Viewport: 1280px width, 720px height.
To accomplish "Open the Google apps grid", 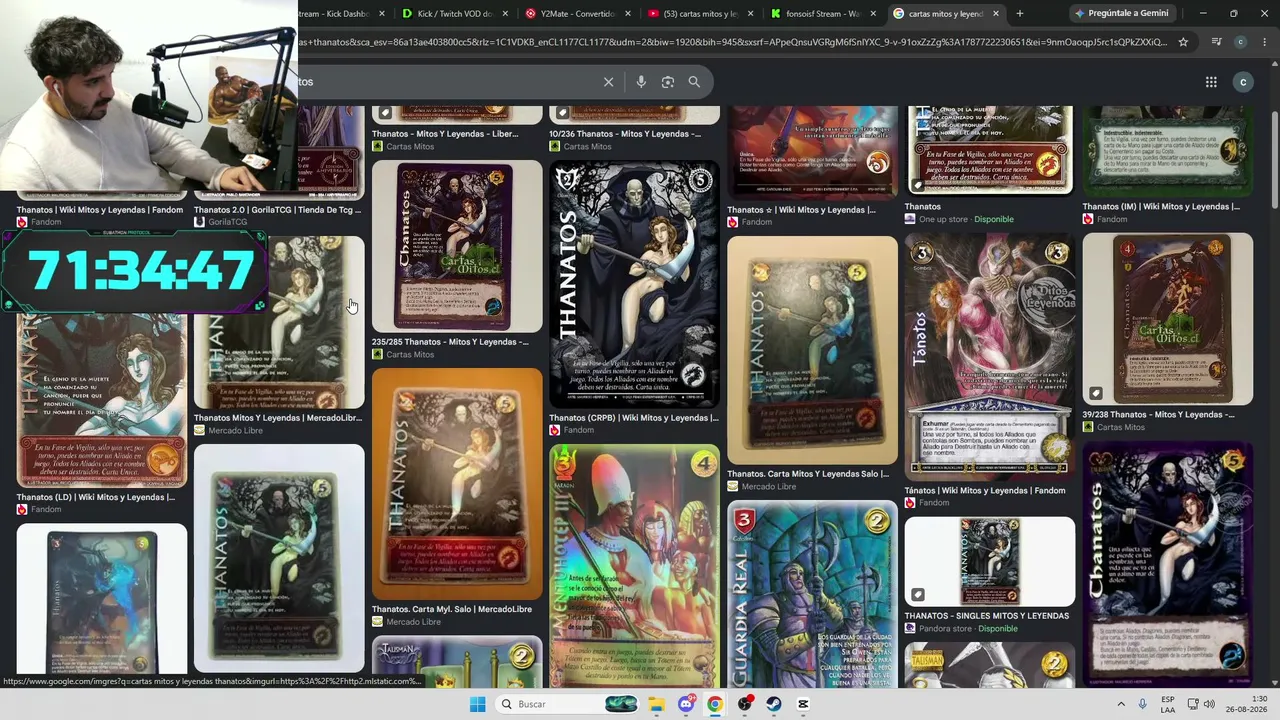I will tap(1211, 82).
